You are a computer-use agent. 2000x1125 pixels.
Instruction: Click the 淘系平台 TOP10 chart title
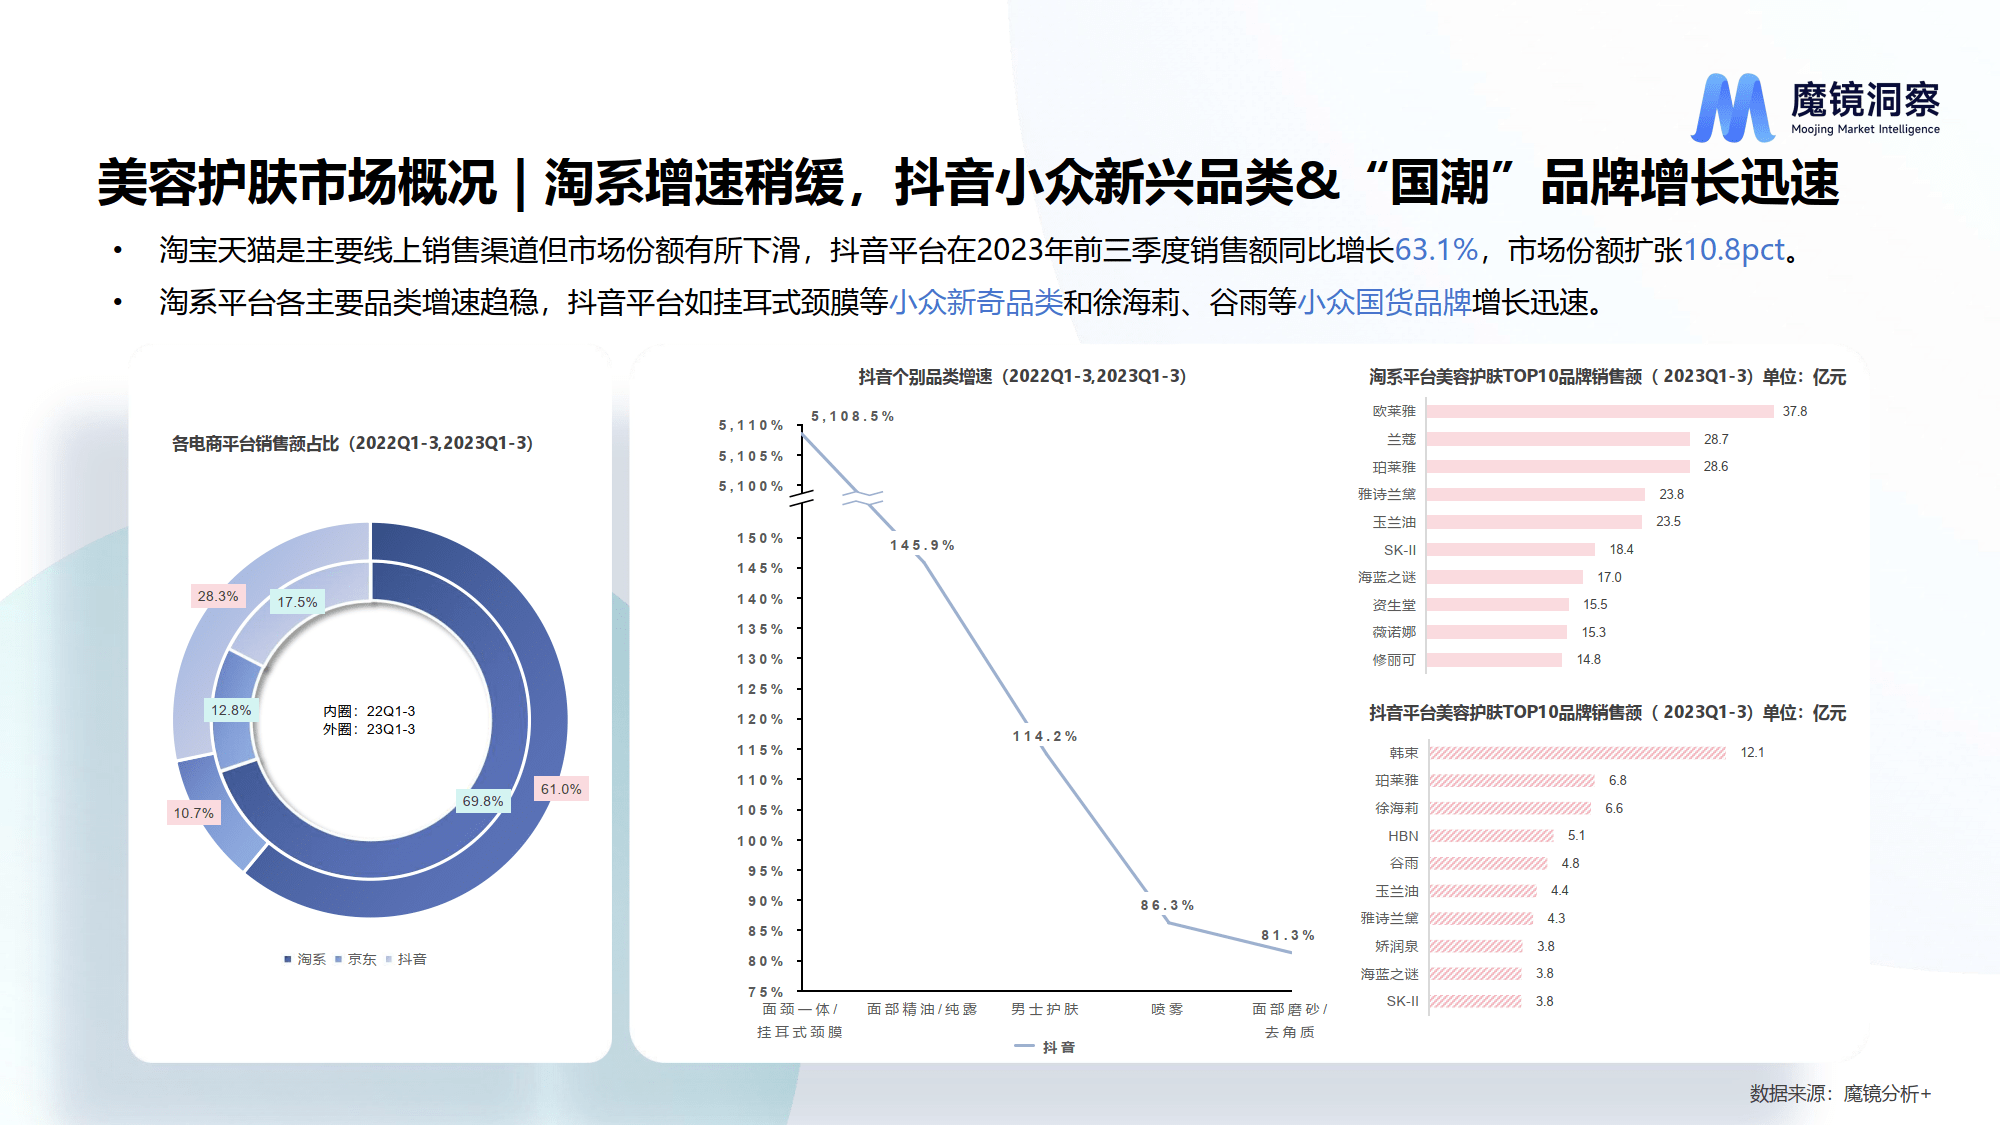pyautogui.click(x=1608, y=376)
